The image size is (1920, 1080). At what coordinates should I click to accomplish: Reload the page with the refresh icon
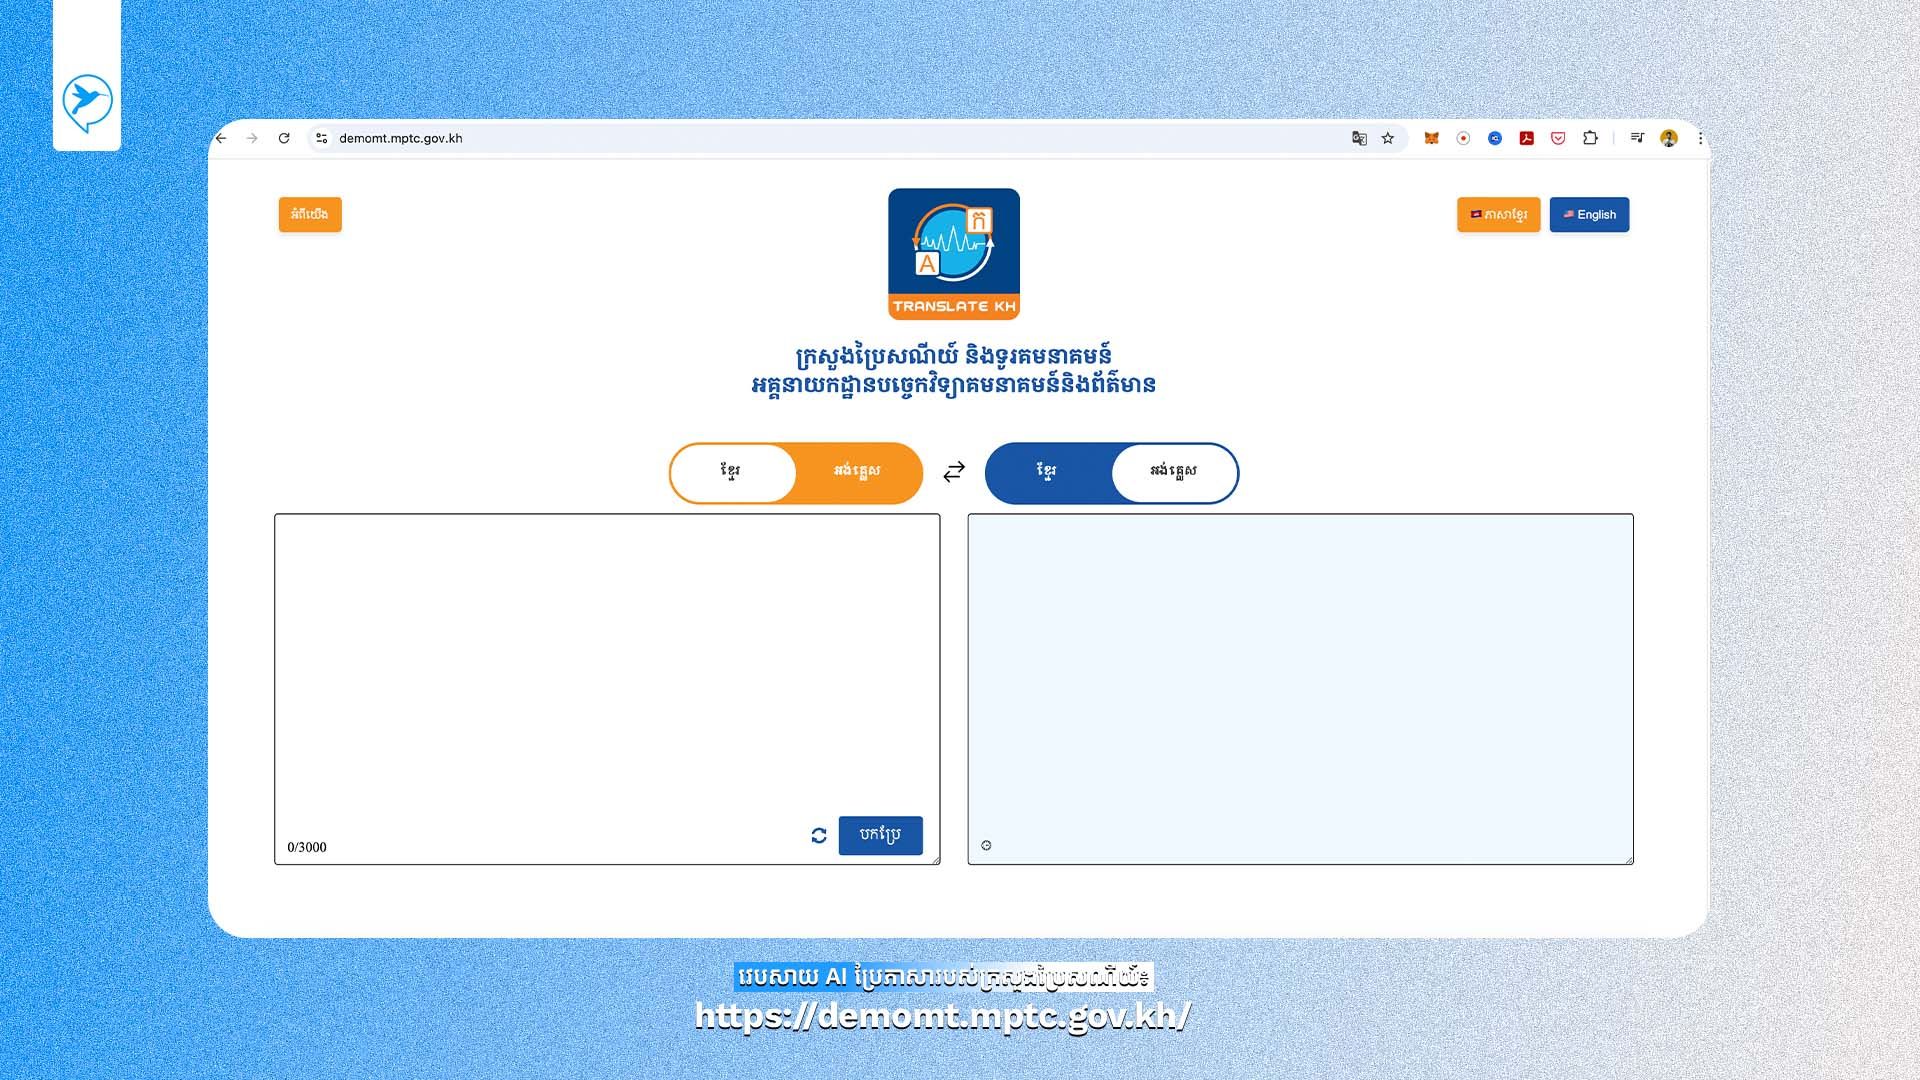click(284, 138)
